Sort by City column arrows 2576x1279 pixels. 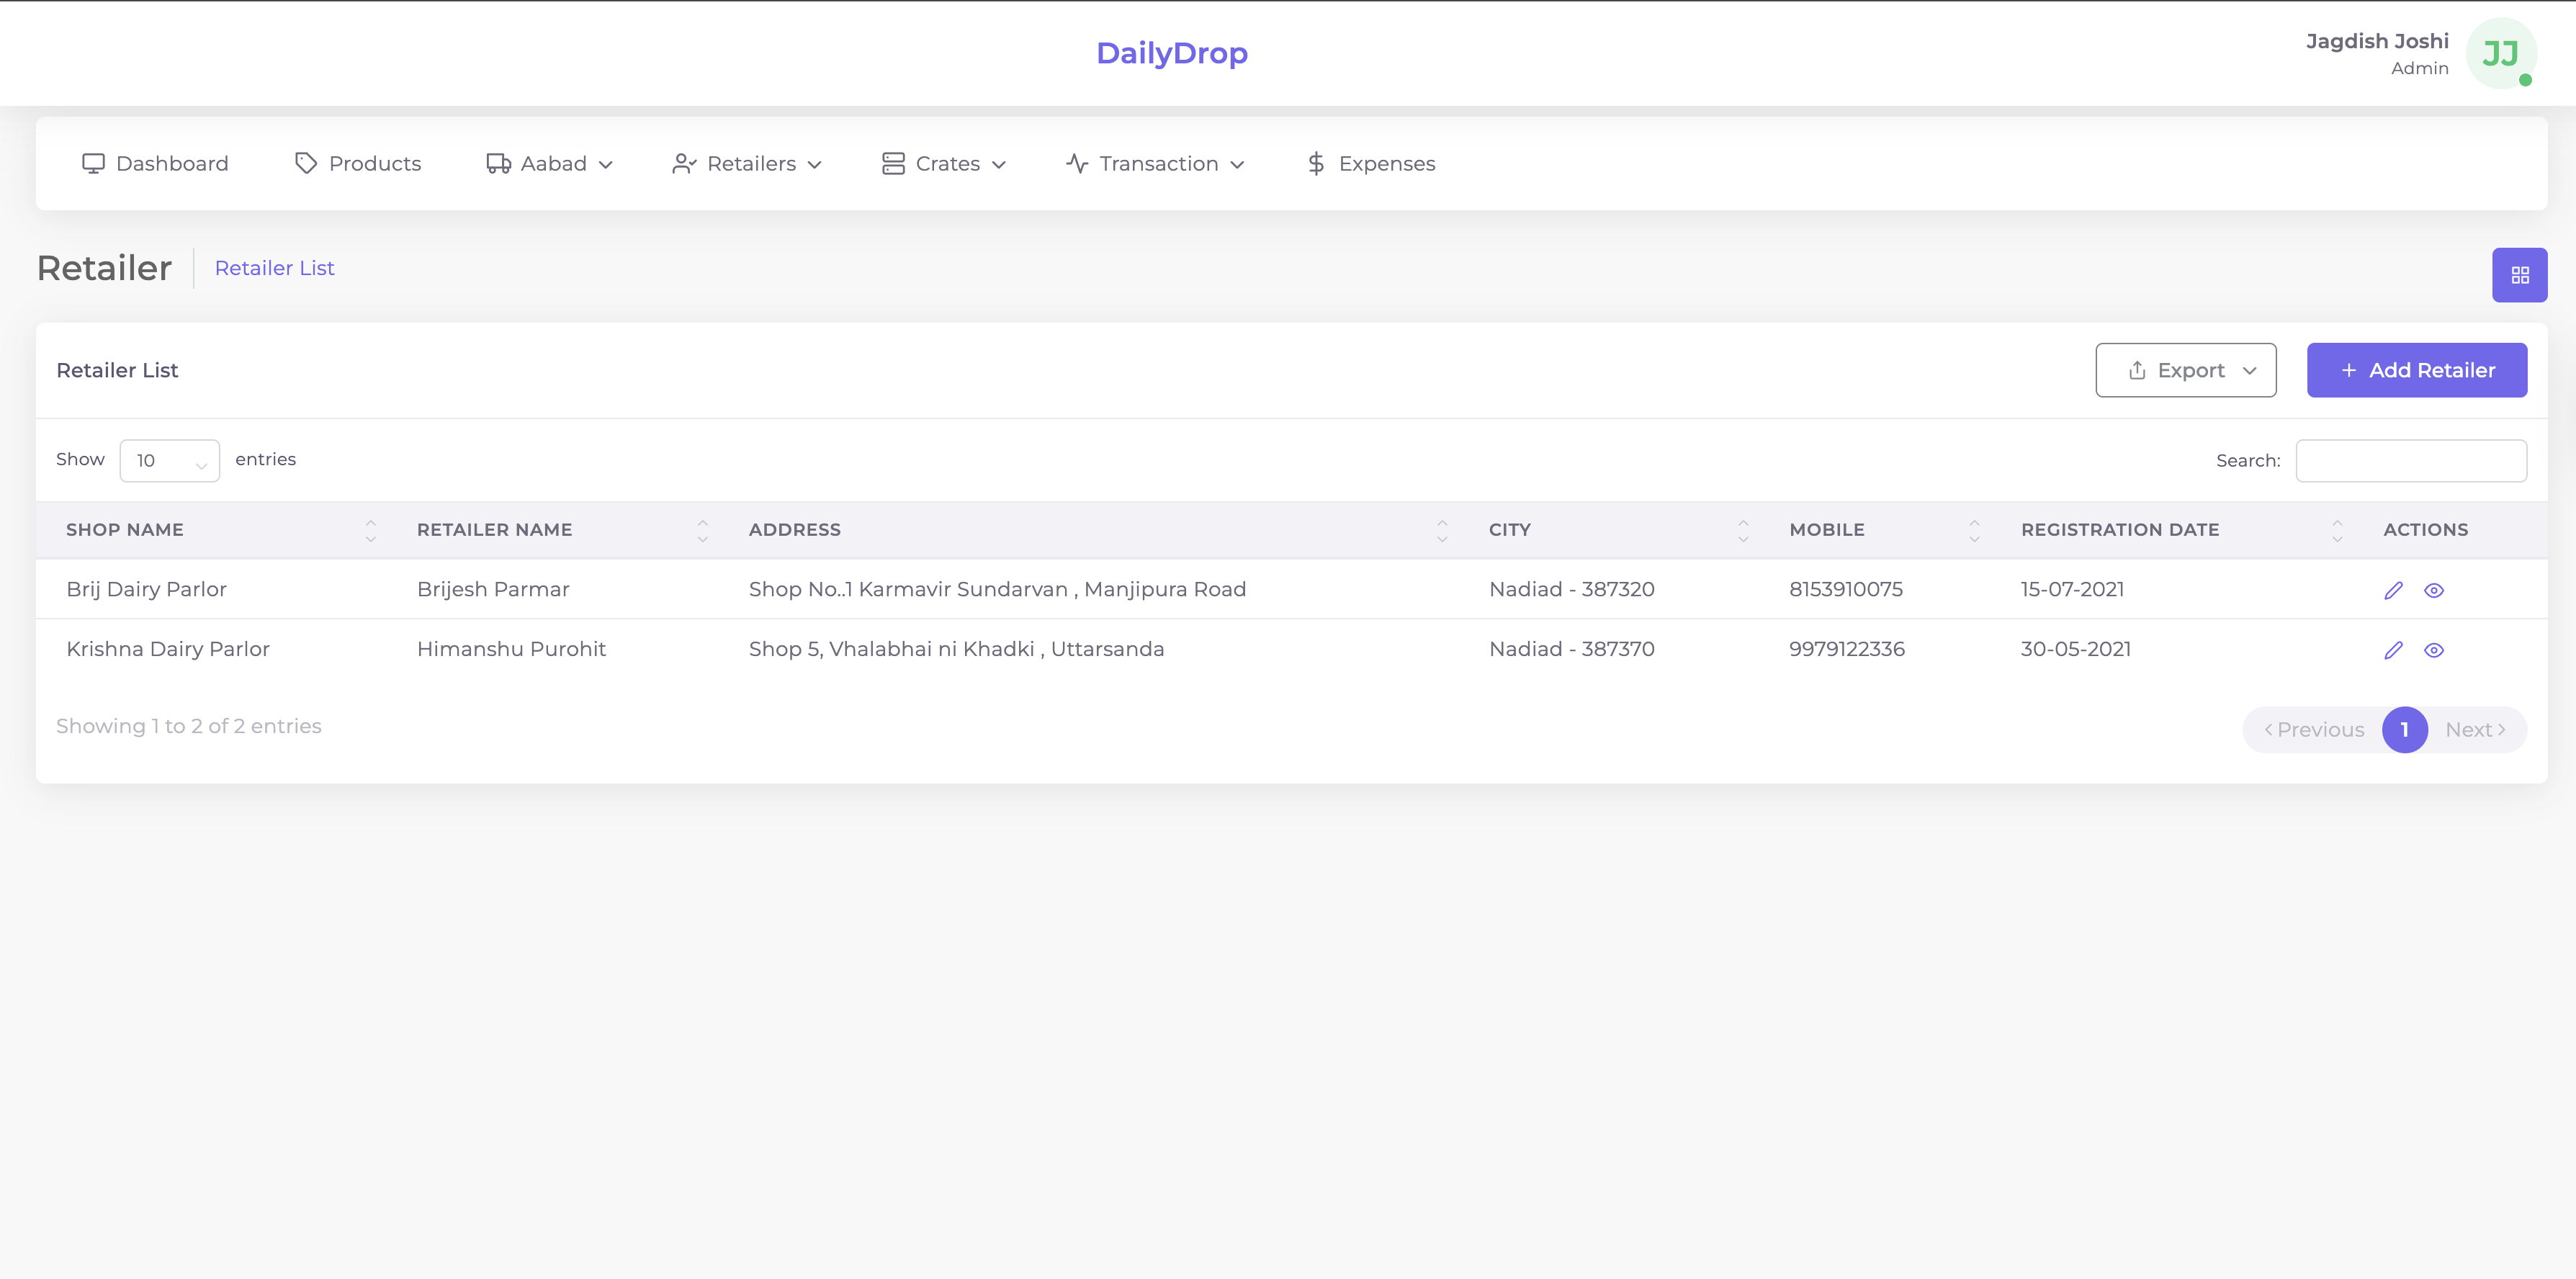point(1743,530)
